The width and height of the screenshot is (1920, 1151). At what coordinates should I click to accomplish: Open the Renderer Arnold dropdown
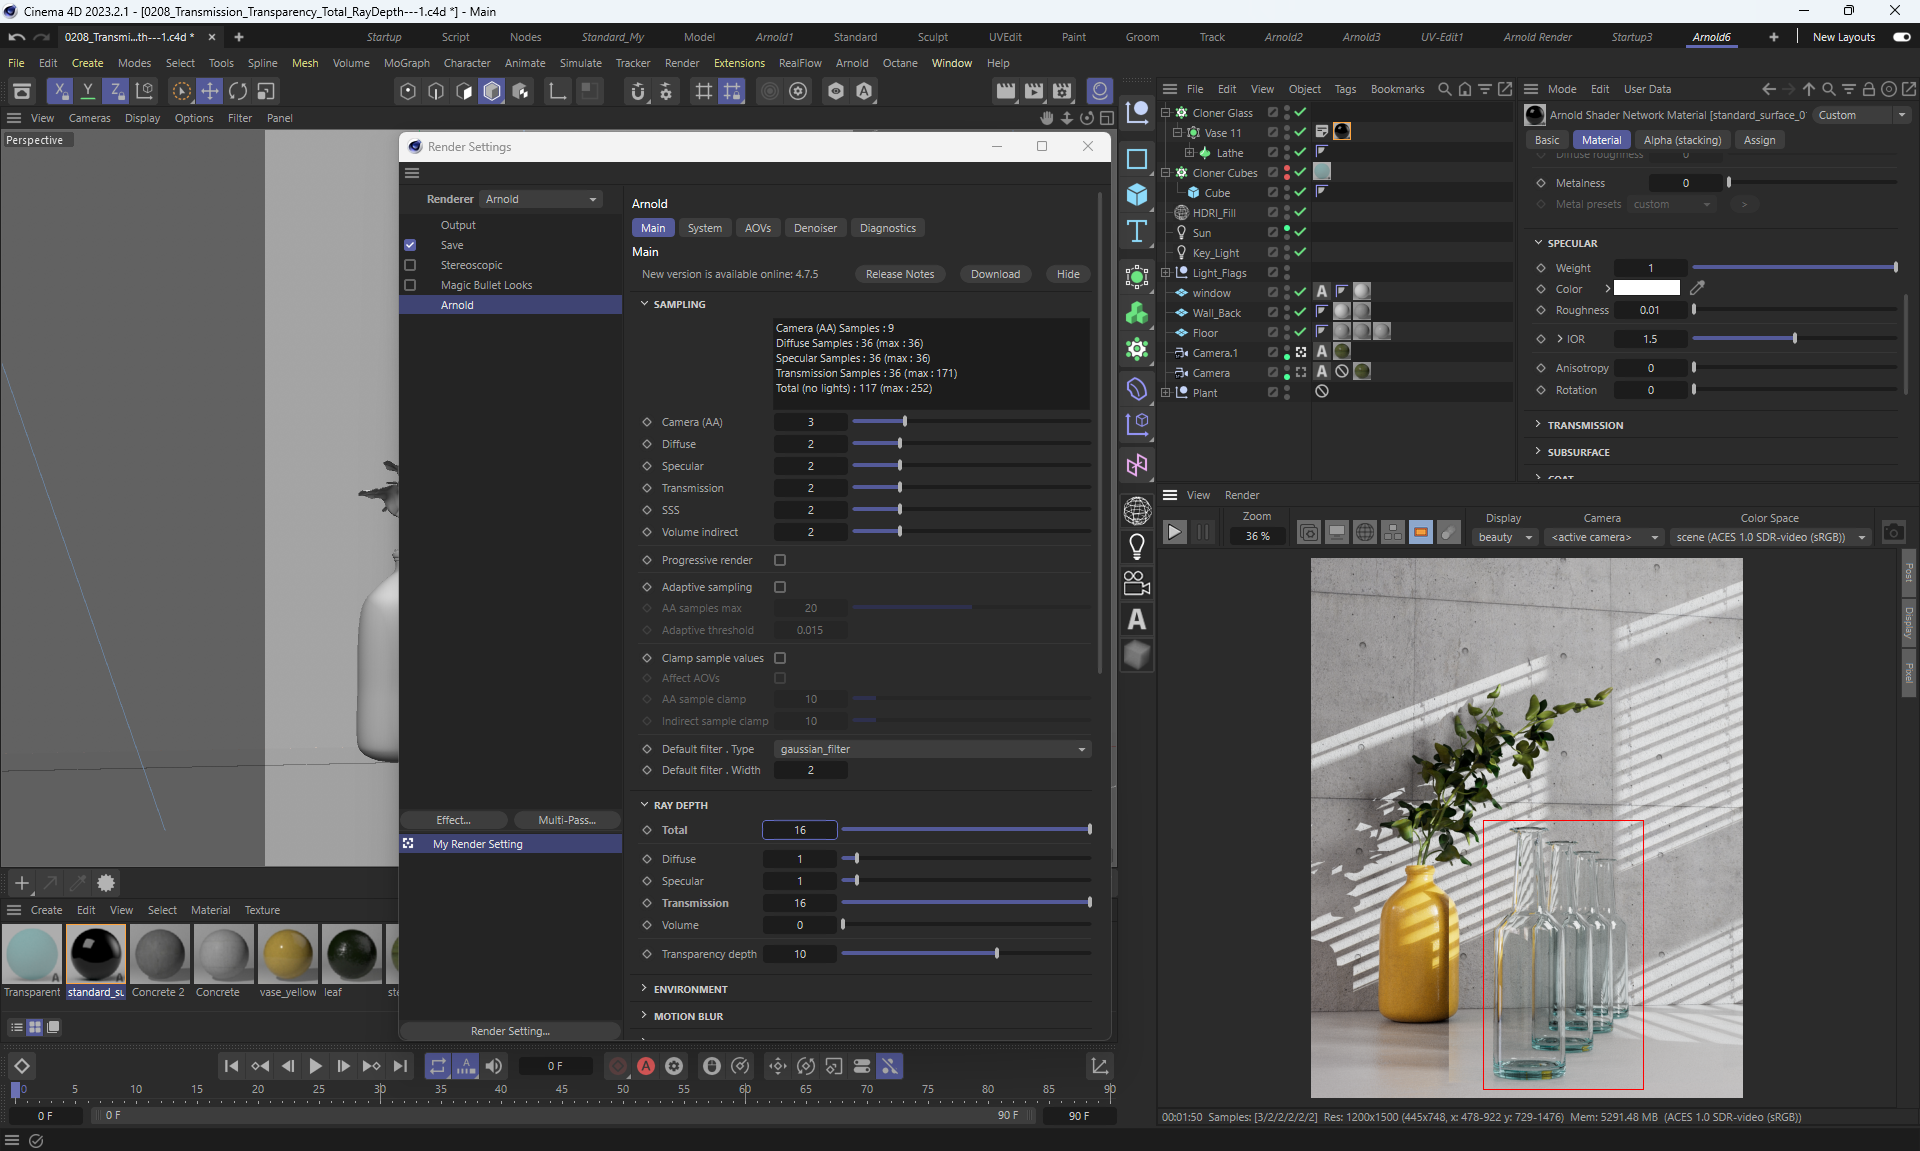541,199
